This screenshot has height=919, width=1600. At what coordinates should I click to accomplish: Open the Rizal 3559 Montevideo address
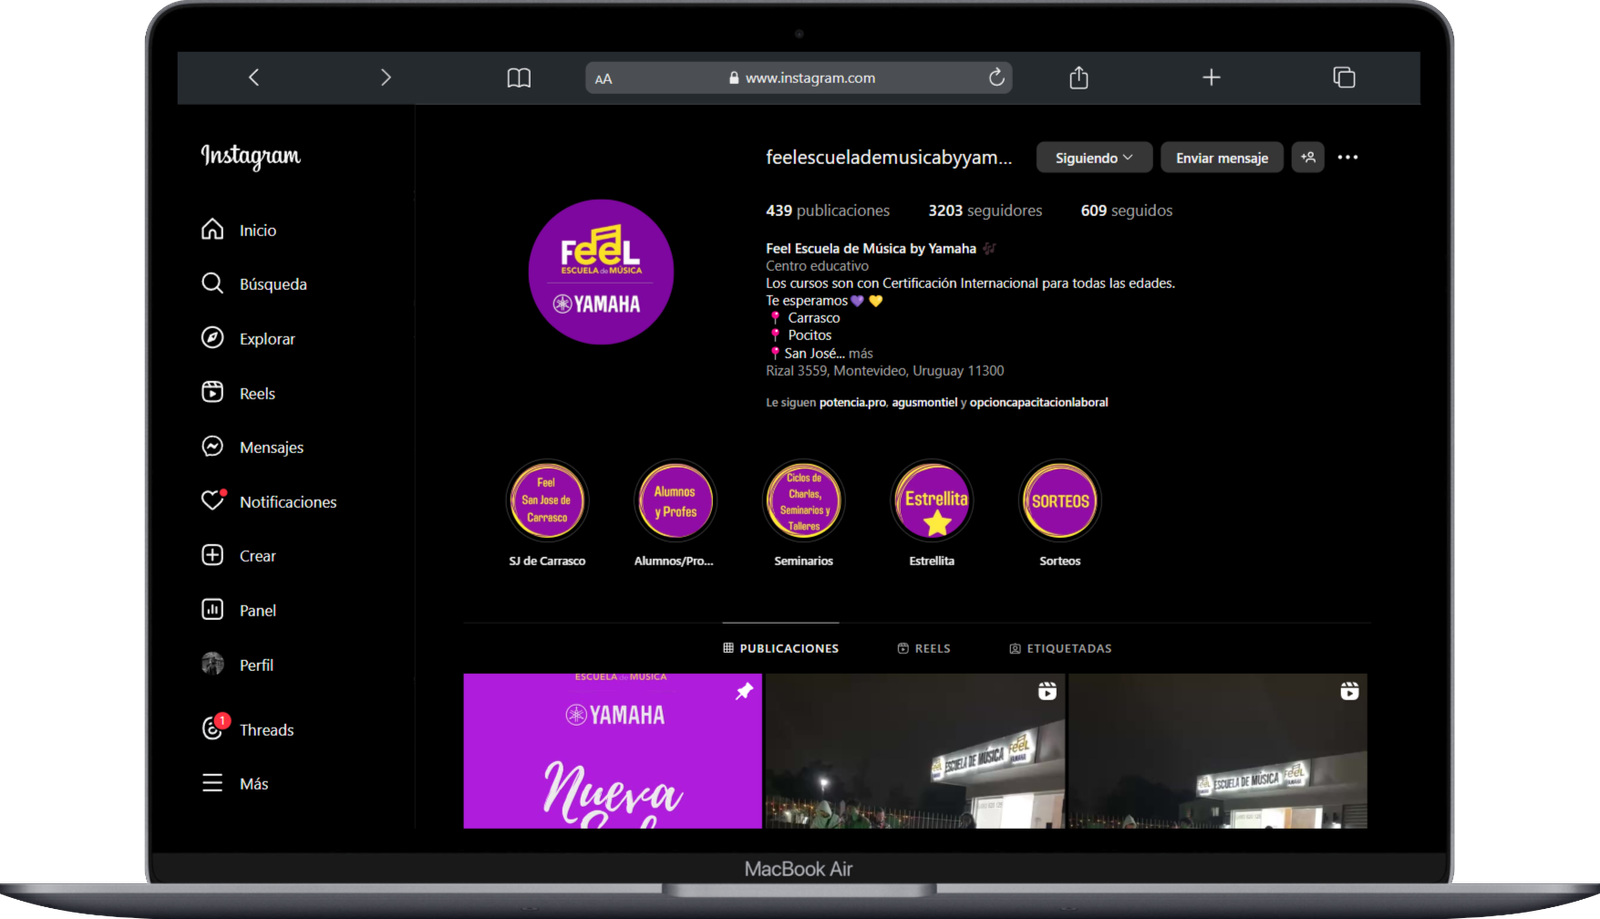885,371
